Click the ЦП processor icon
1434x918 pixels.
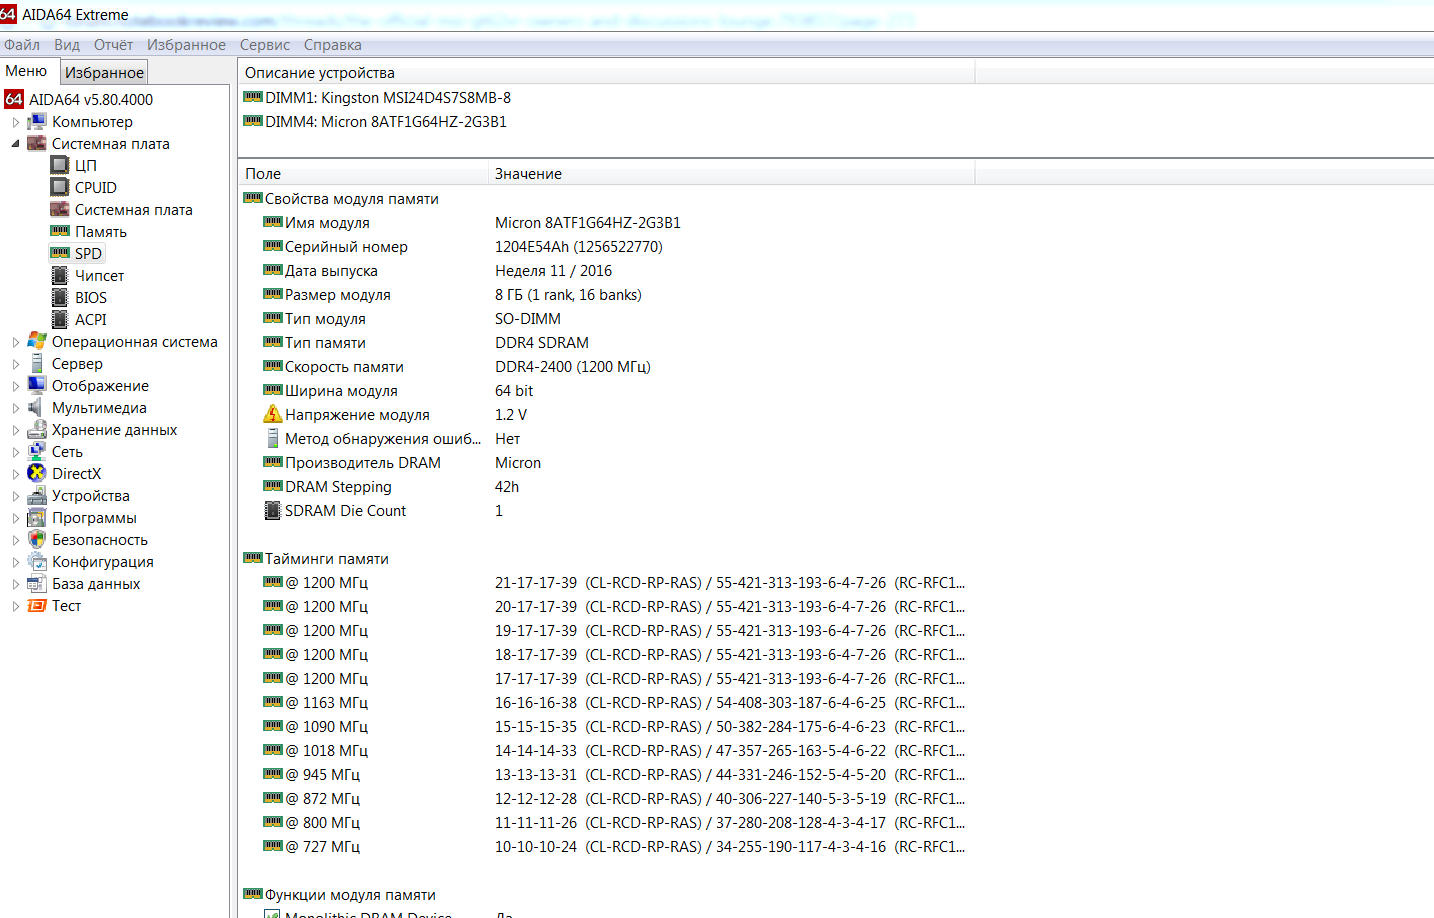60,165
